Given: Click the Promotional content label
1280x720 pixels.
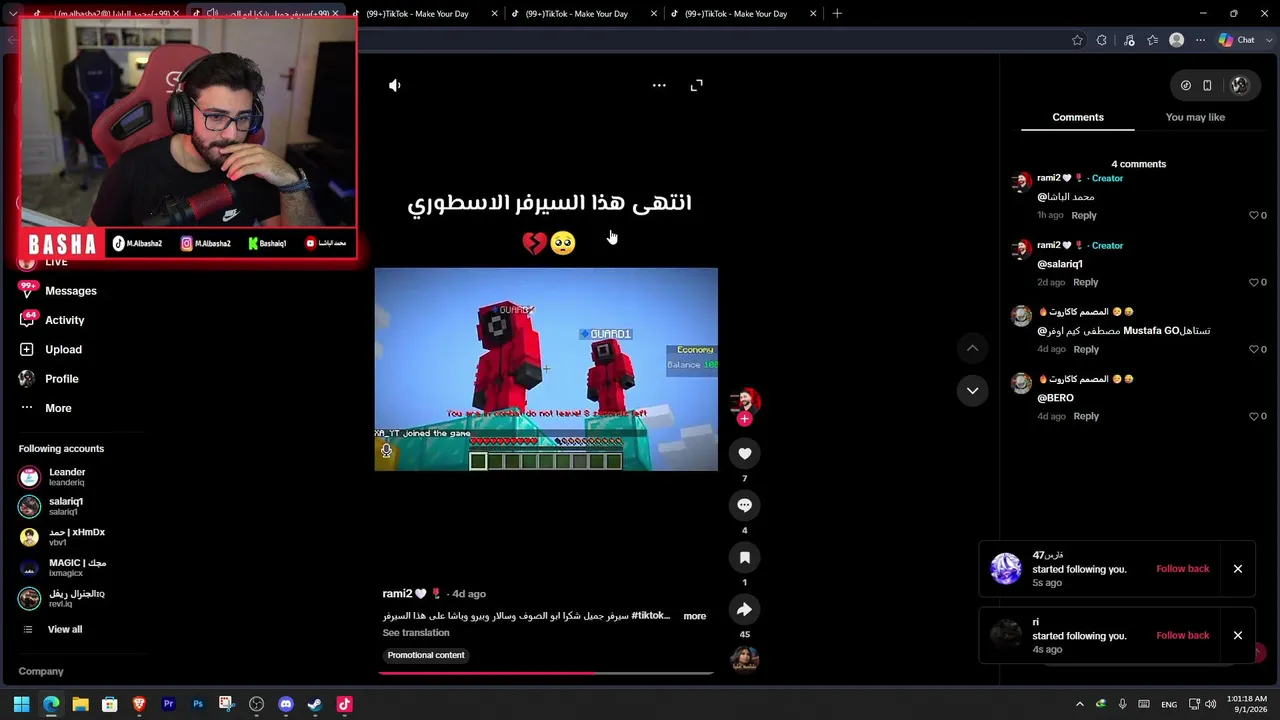Looking at the screenshot, I should 426,656.
